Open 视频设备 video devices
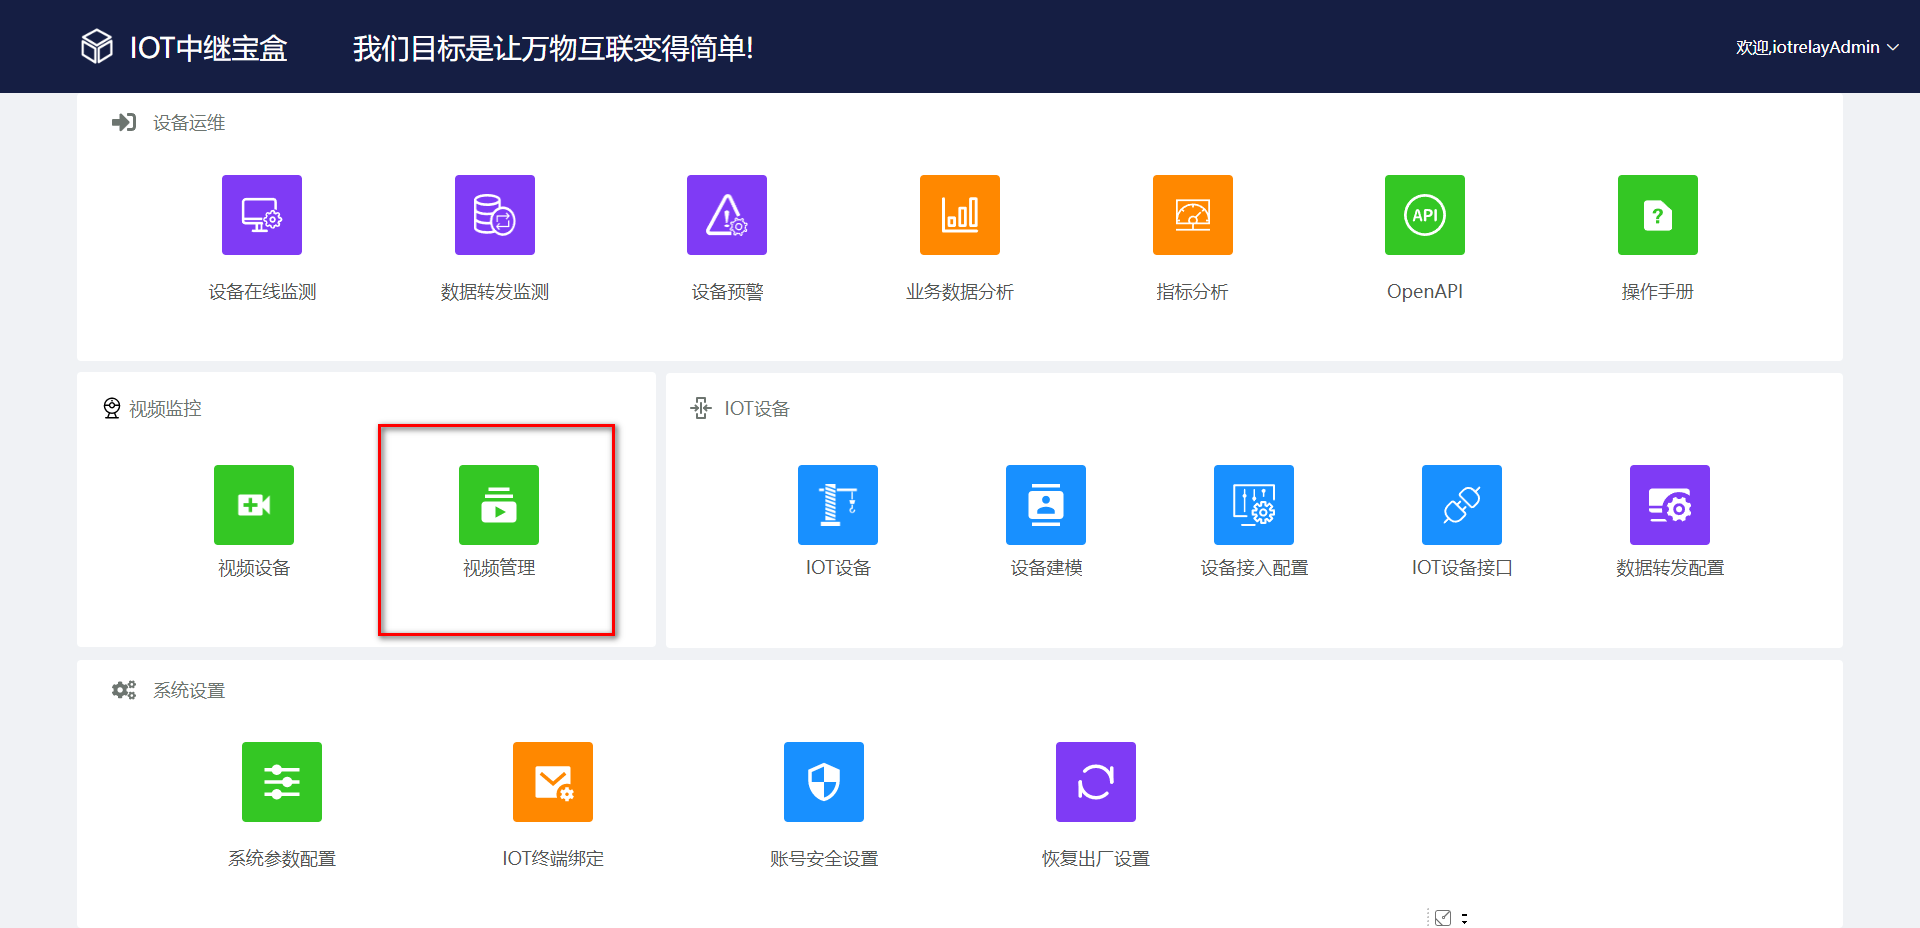 point(253,505)
